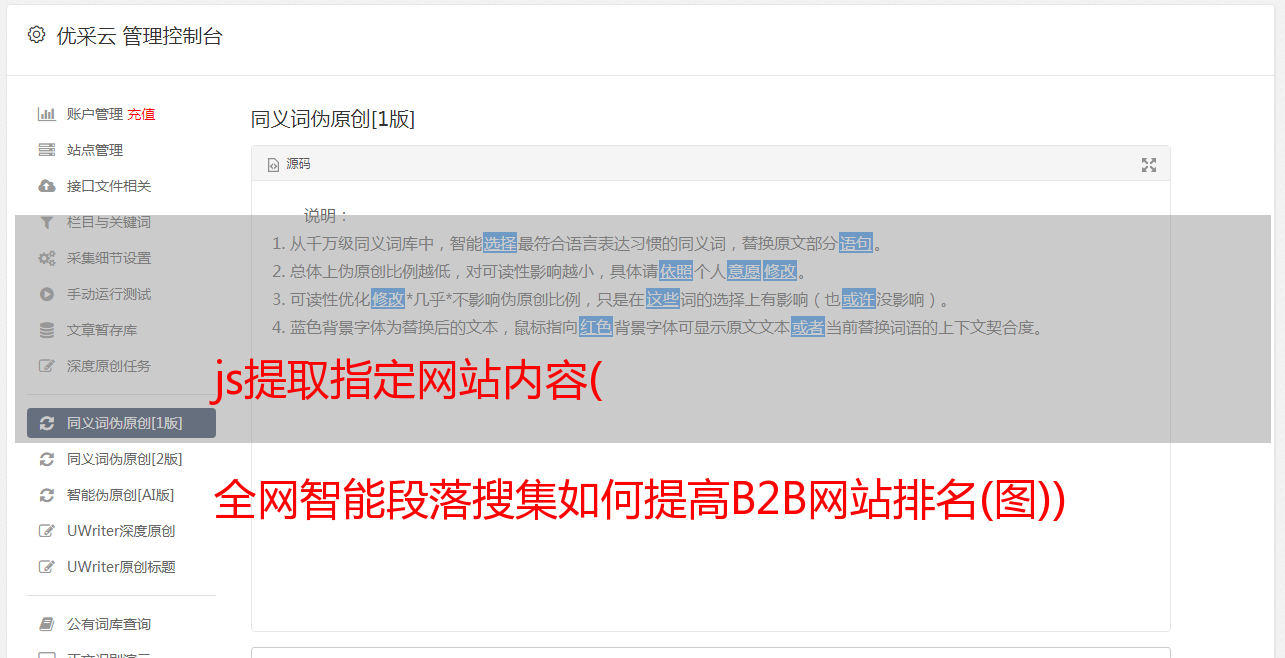Click the gear icon beside 优采云 管理控制台
1285x658 pixels.
pos(37,35)
